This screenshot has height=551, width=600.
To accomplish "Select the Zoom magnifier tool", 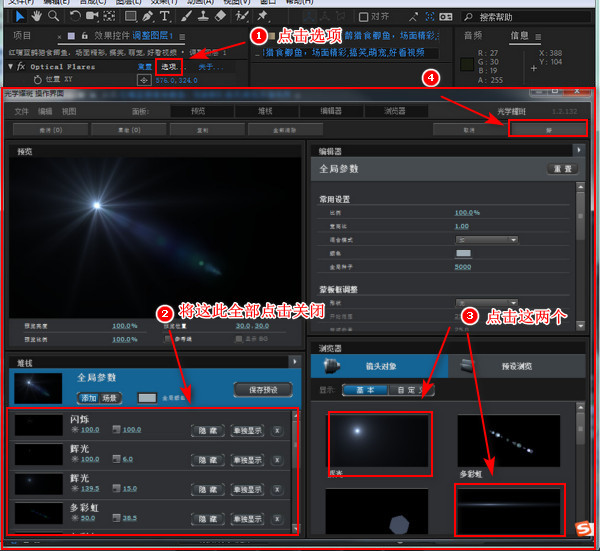I will (x=54, y=16).
